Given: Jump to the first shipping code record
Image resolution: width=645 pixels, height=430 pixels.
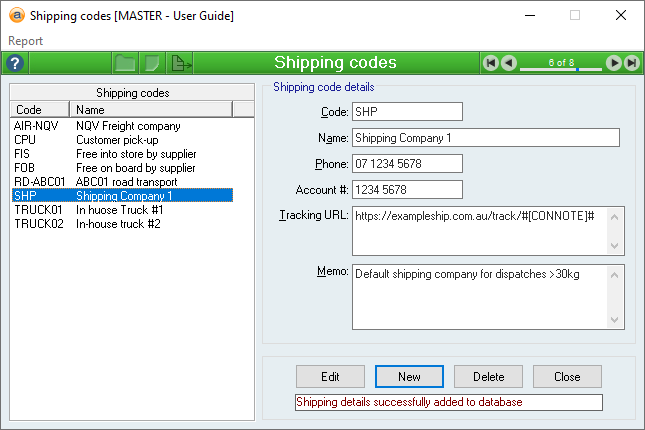Looking at the screenshot, I should click(491, 63).
